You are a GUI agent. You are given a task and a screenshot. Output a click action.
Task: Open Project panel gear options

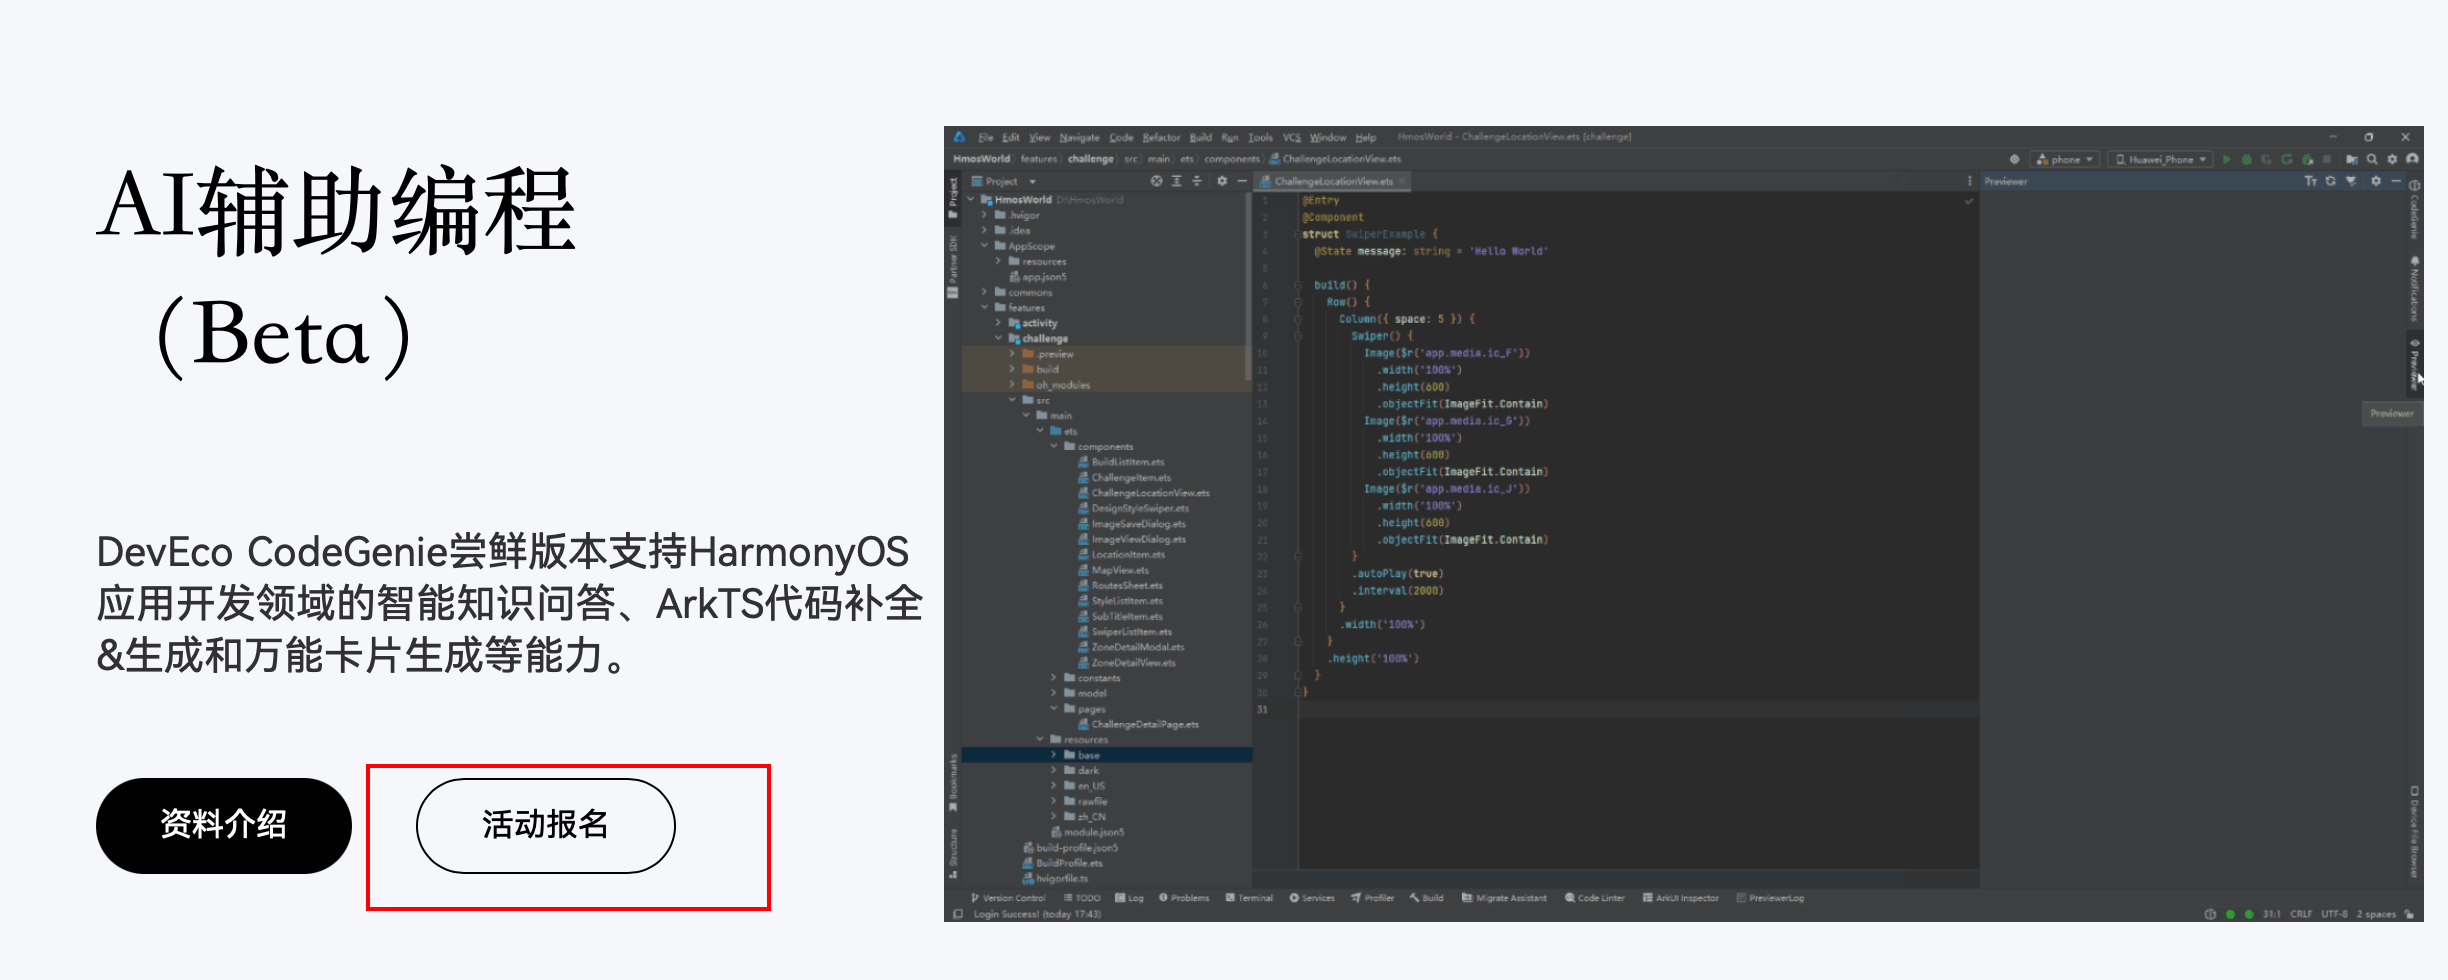1222,181
